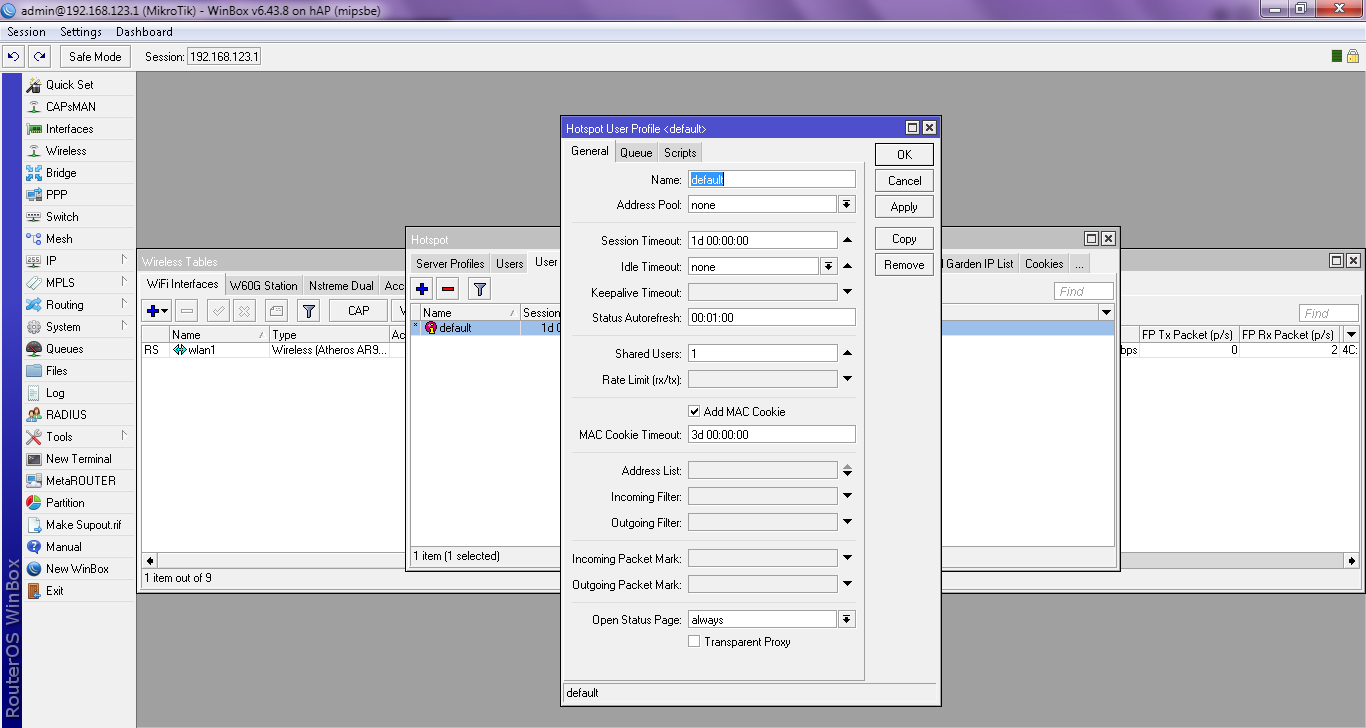Expand the Rate Limit (rx/tx) field

click(x=847, y=379)
